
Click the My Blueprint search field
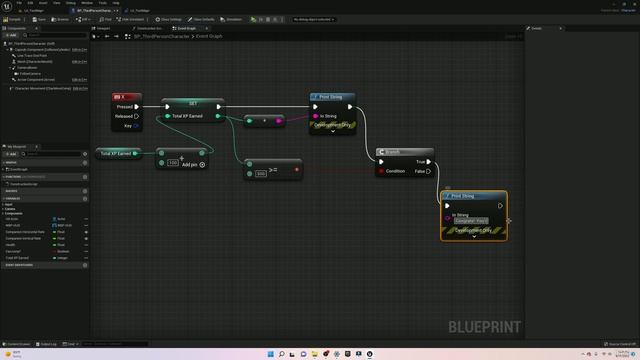coord(51,154)
